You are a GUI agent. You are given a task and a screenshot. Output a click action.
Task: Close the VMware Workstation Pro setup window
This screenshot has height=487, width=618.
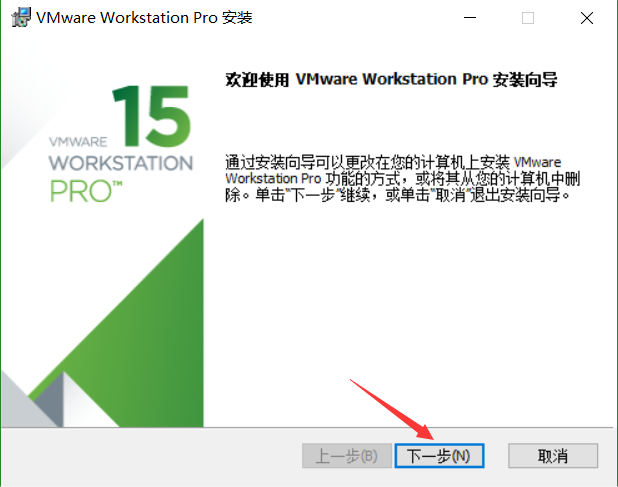586,18
